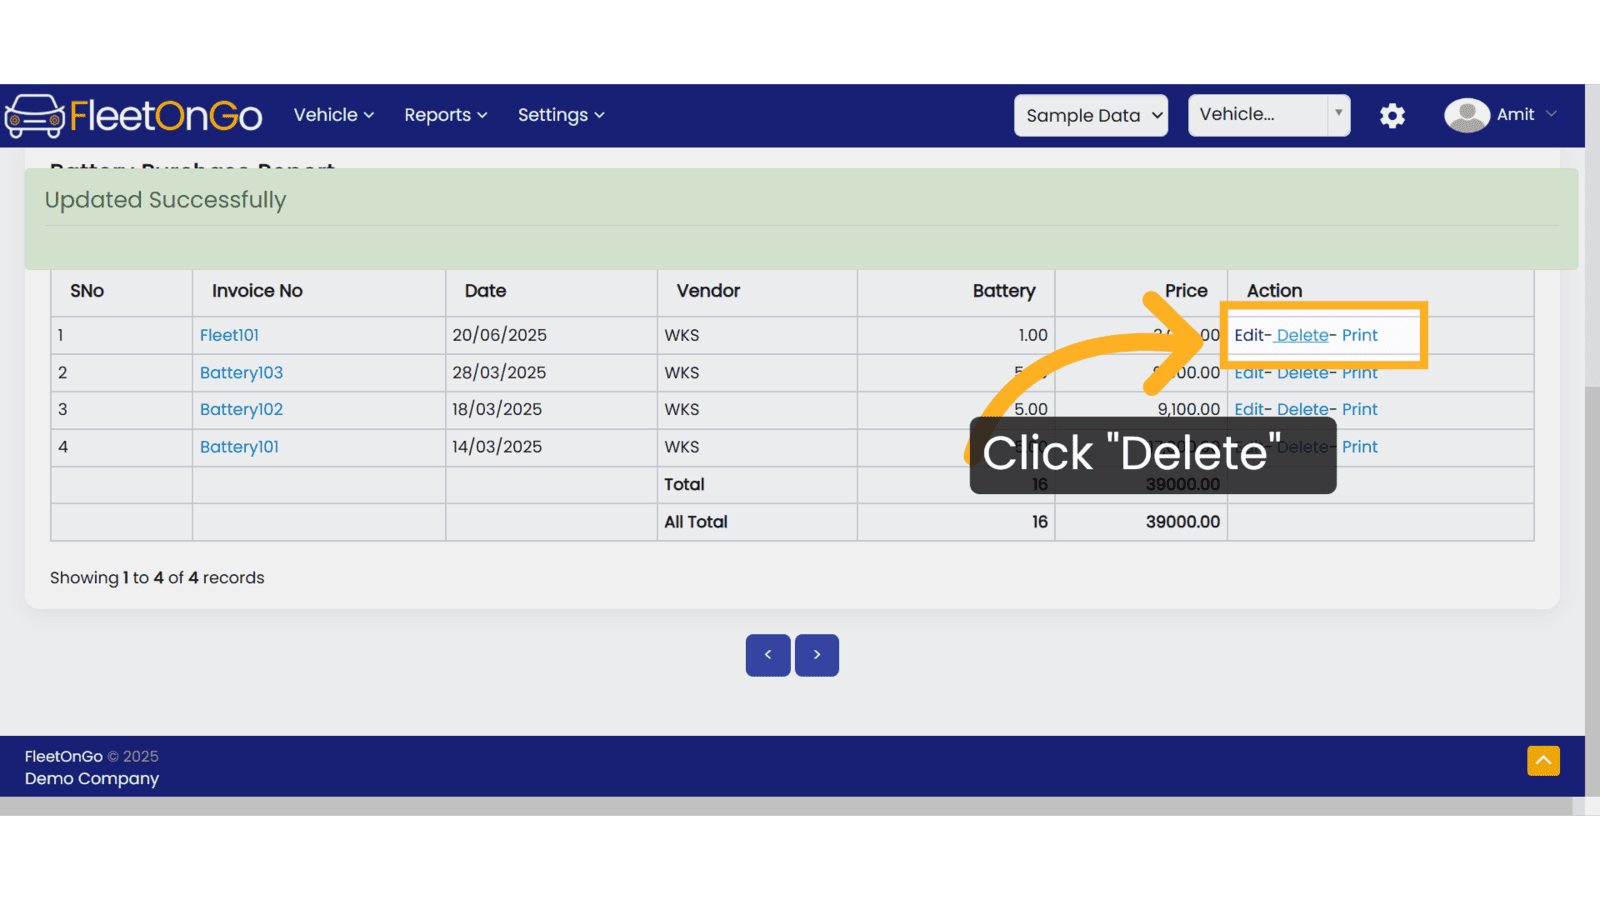The width and height of the screenshot is (1600, 900).
Task: Open the Vehicle menu
Action: click(x=334, y=115)
